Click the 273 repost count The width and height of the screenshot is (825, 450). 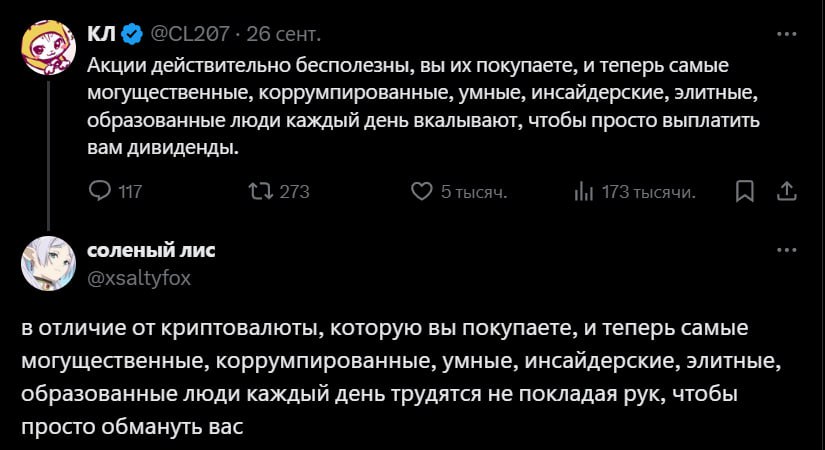click(x=294, y=191)
